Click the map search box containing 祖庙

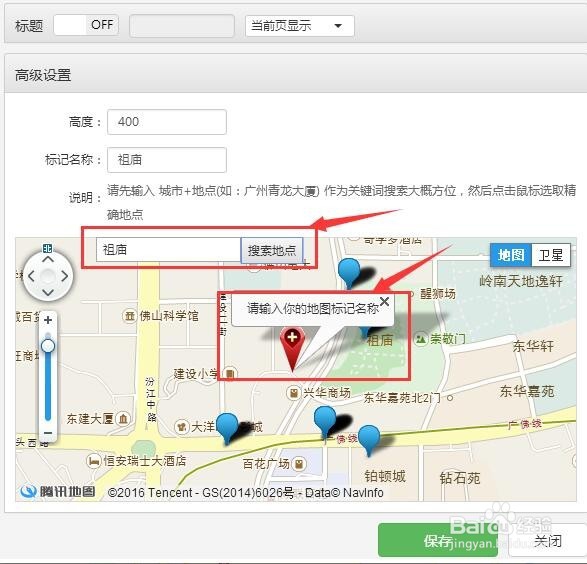pos(168,249)
